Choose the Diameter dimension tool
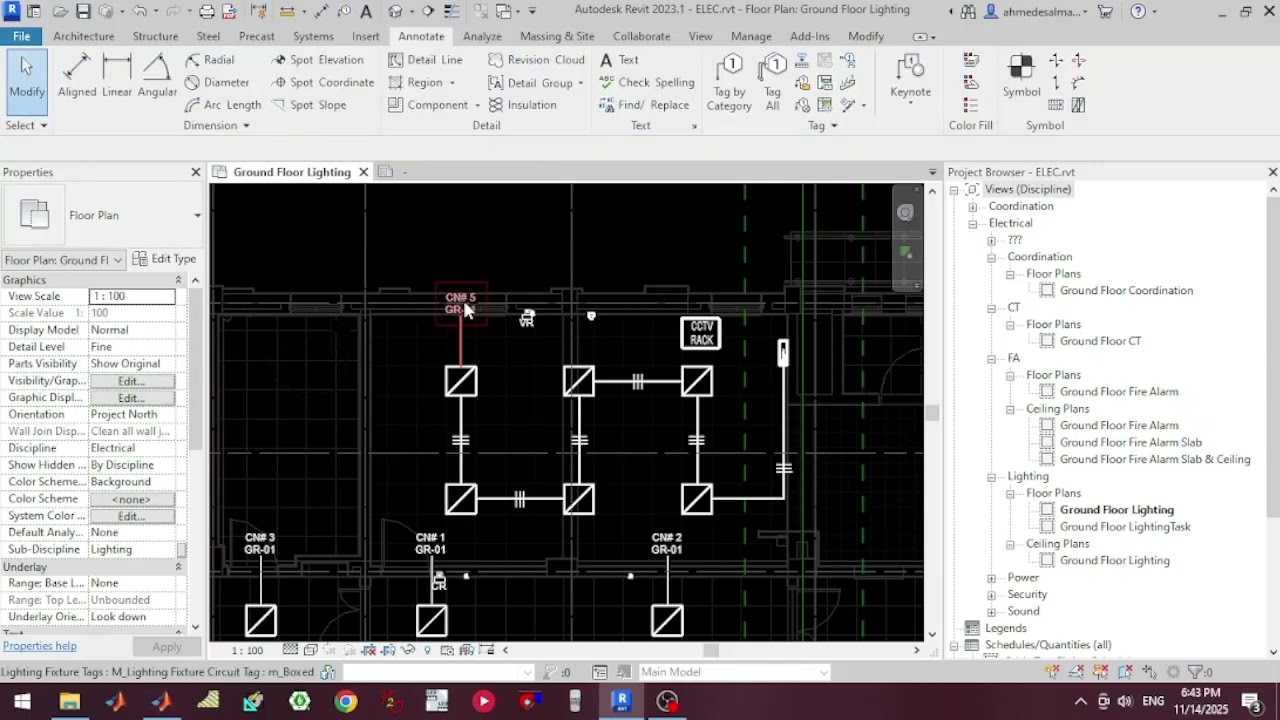1280x720 pixels. pos(217,82)
